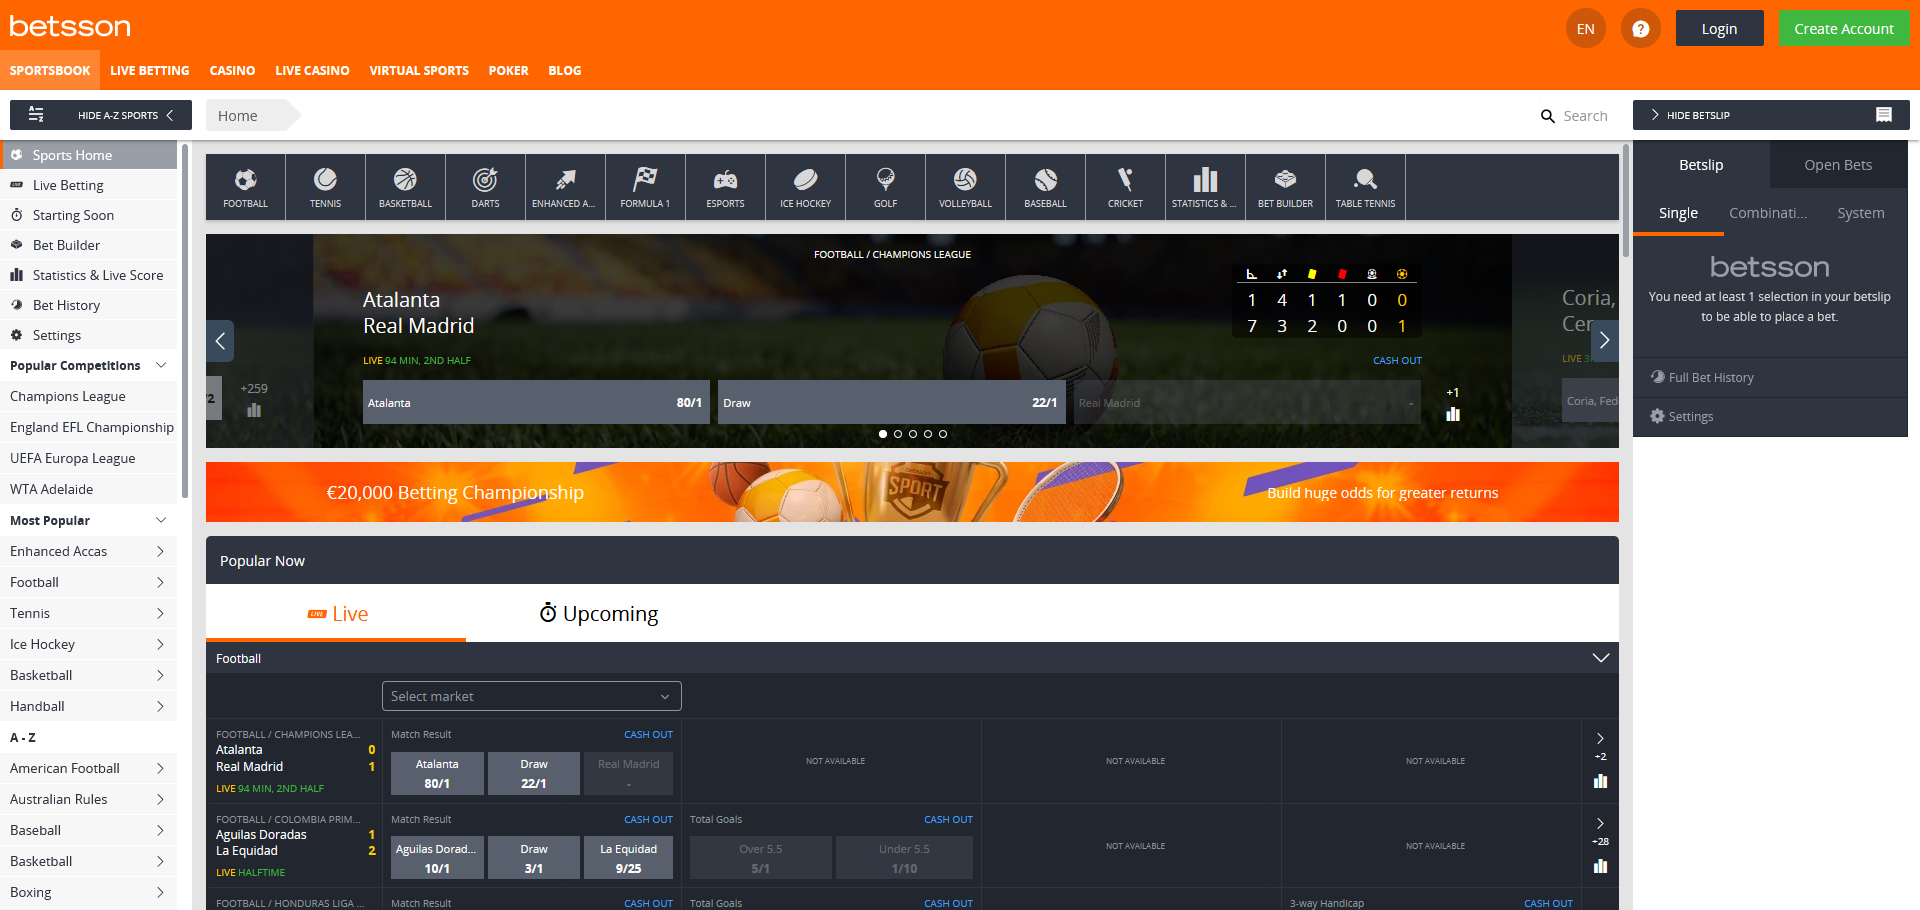Open the Volleyball icon
Viewport: 1920px width, 910px height.
[x=965, y=187]
